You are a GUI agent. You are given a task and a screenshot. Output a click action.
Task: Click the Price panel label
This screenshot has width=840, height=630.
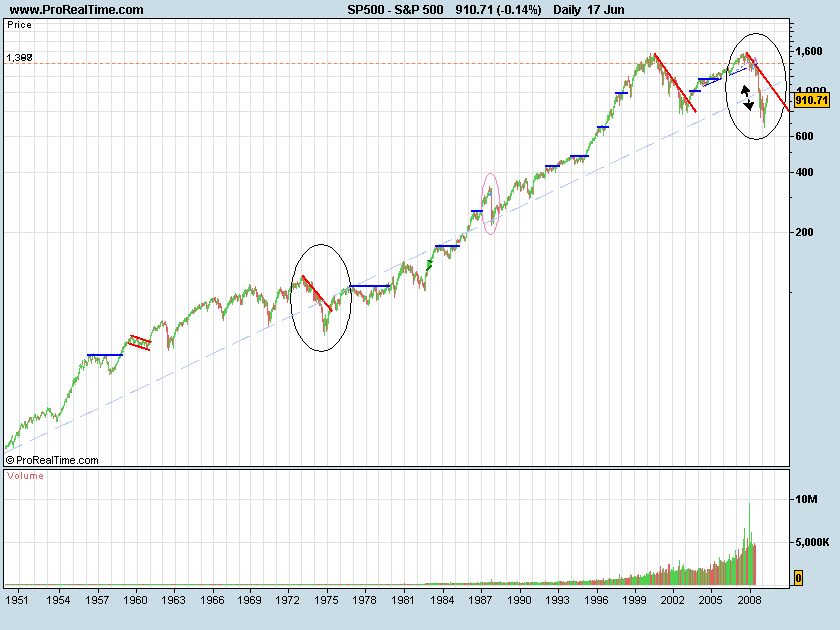(x=19, y=25)
